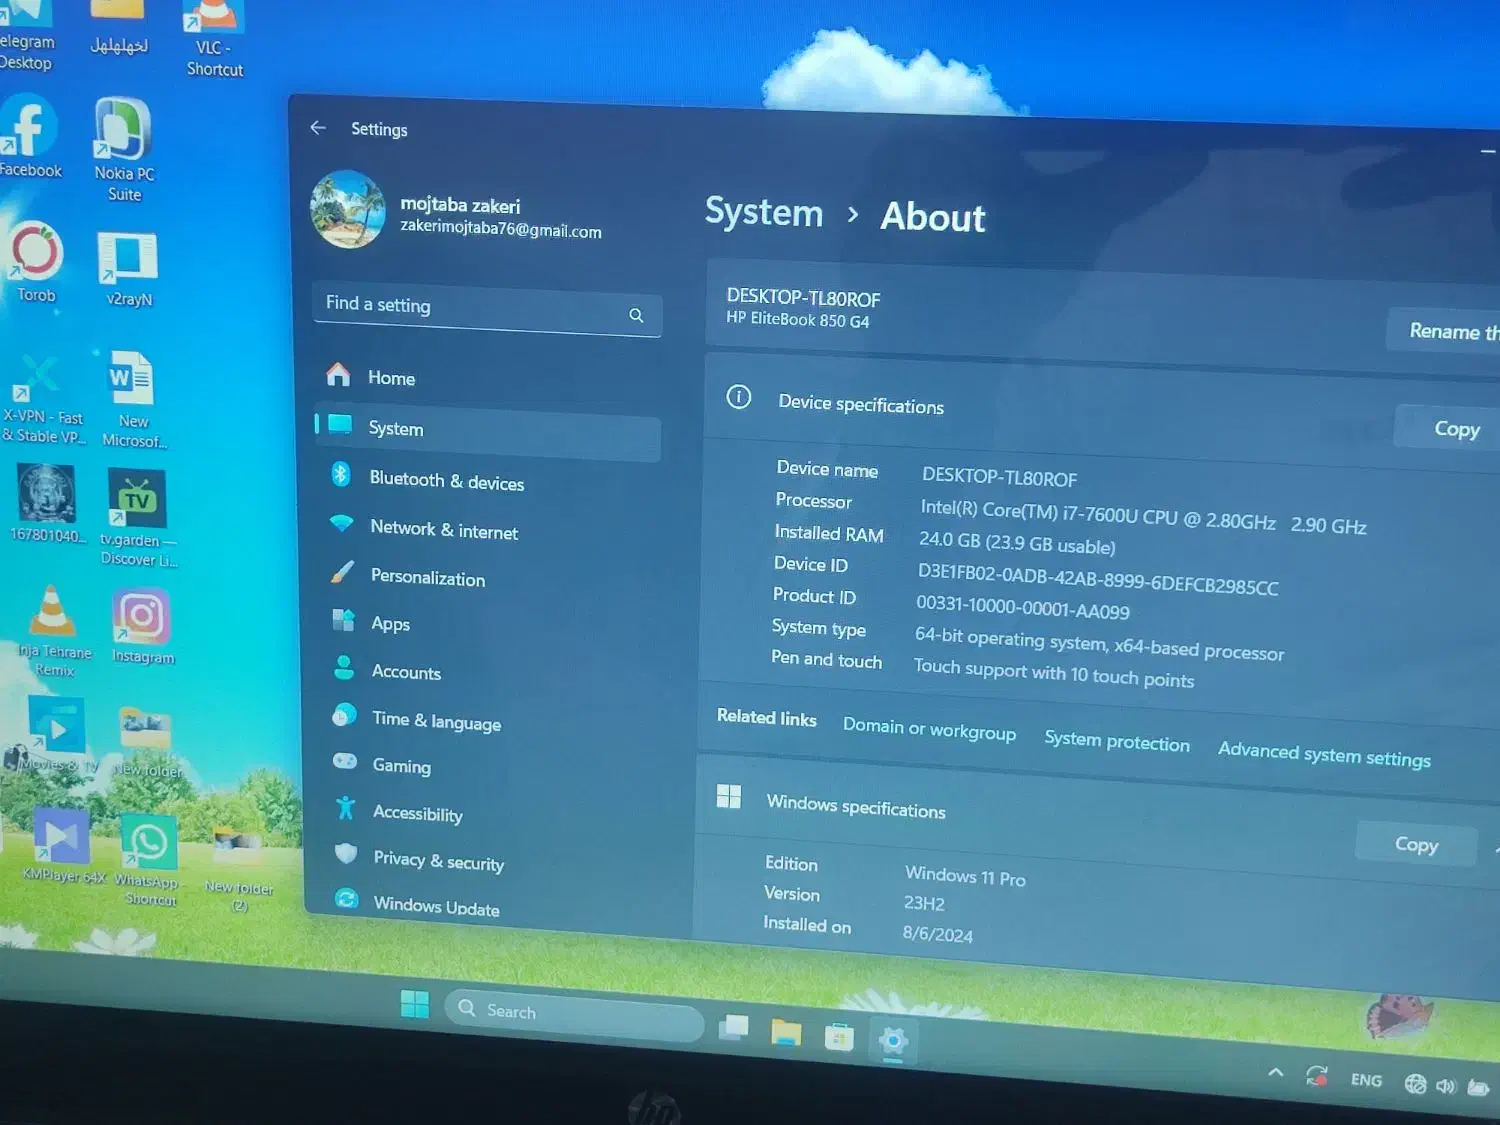Screen dimensions: 1500x1125
Task: Open the System protection link
Action: pos(1116,742)
